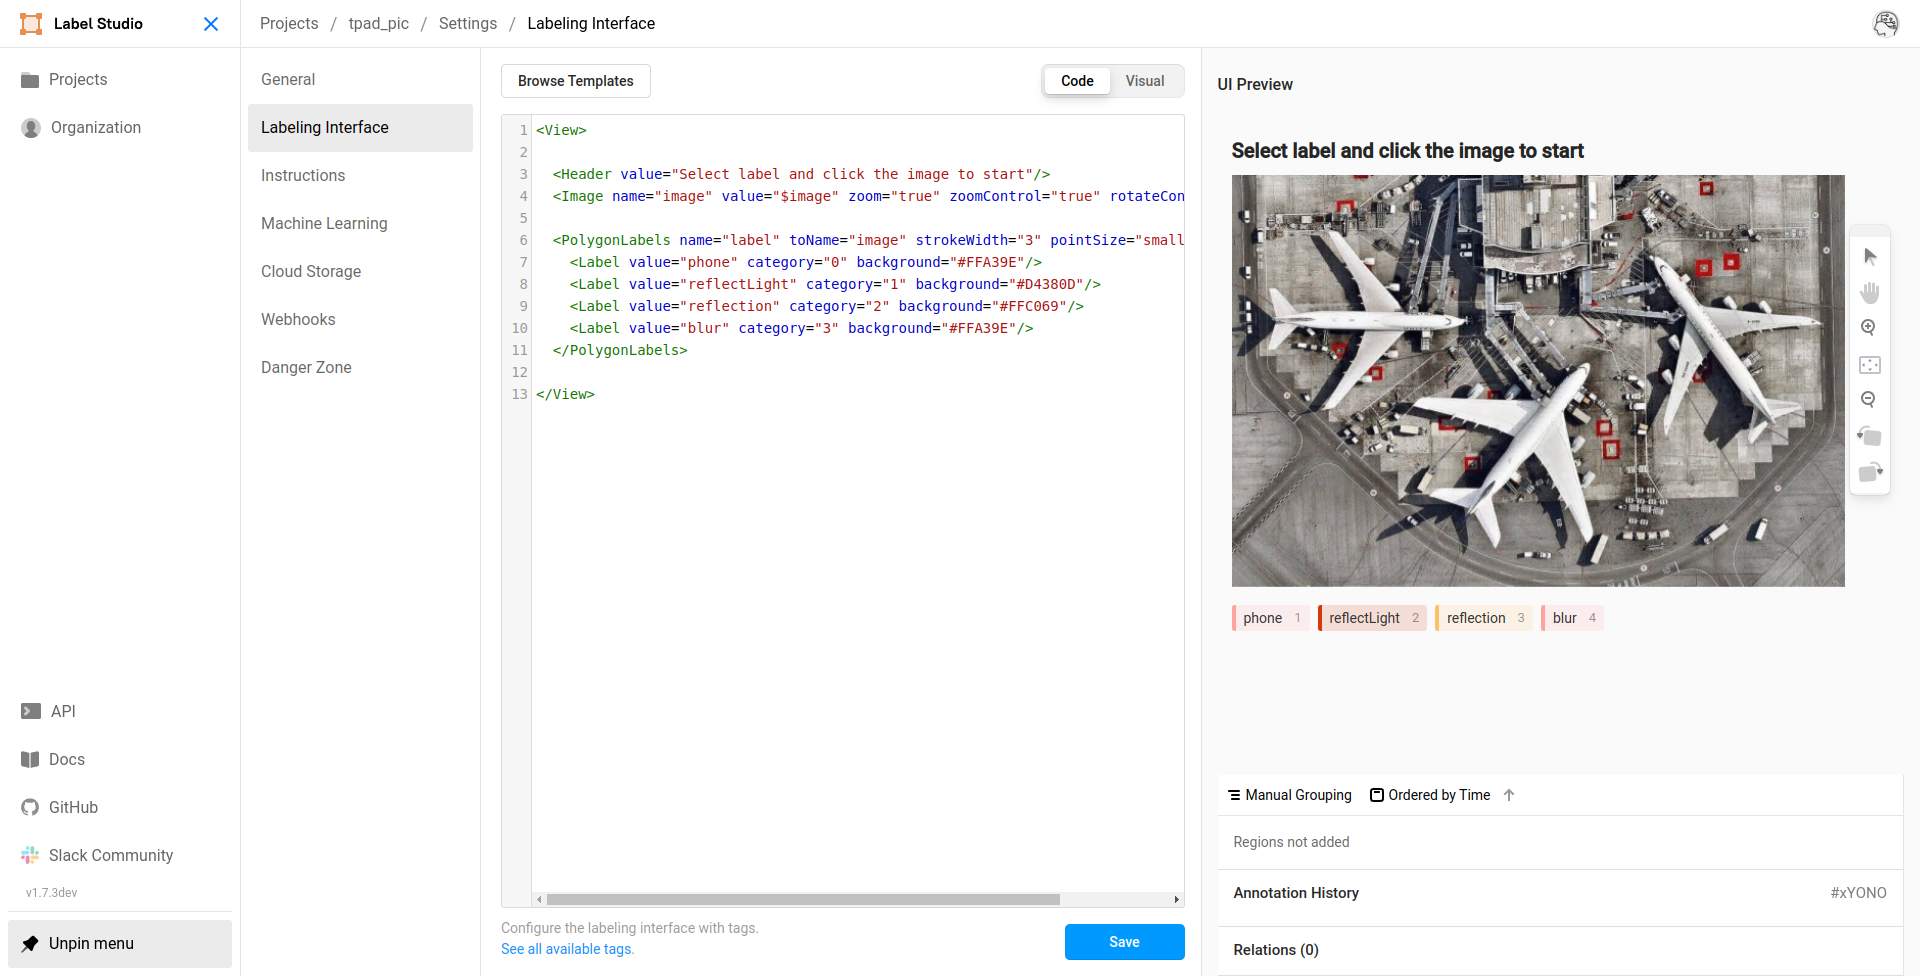Change the Ordered by Time option
Image resolution: width=1920 pixels, height=976 pixels.
pos(1429,794)
